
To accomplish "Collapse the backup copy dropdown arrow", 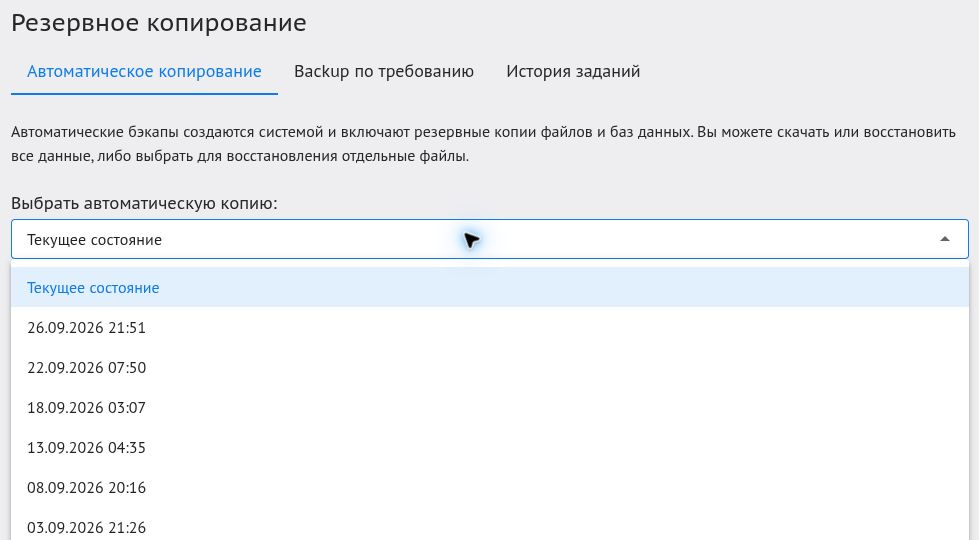I will point(945,239).
